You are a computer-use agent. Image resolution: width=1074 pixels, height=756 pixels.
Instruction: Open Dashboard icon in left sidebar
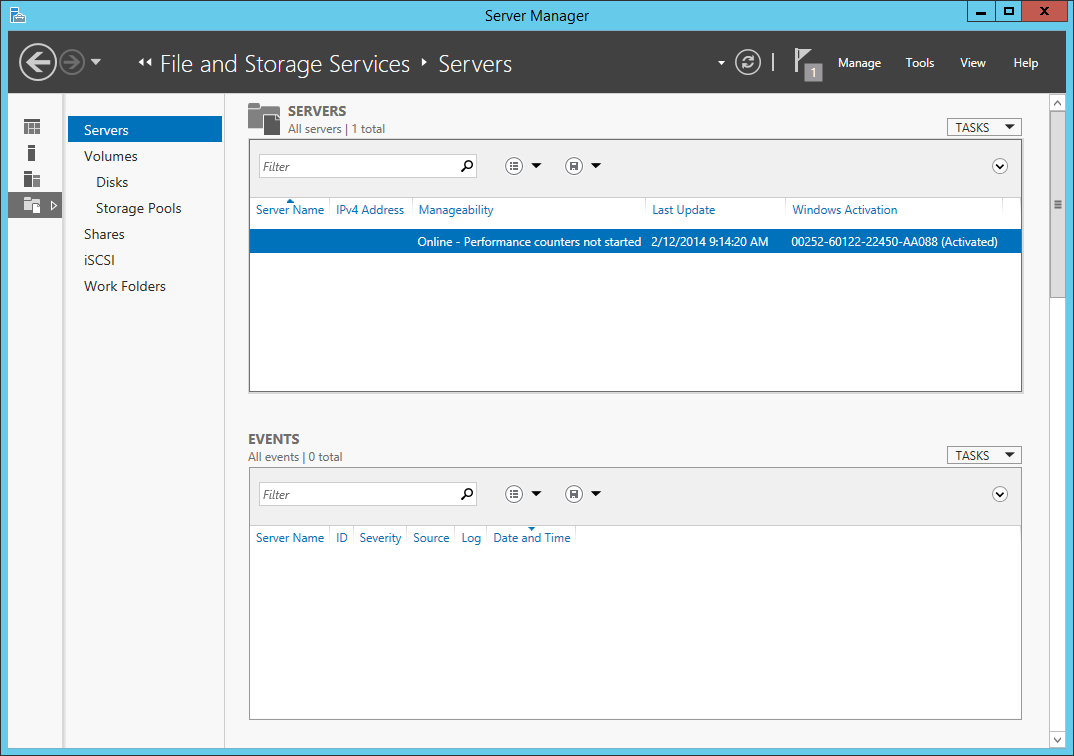coord(32,127)
